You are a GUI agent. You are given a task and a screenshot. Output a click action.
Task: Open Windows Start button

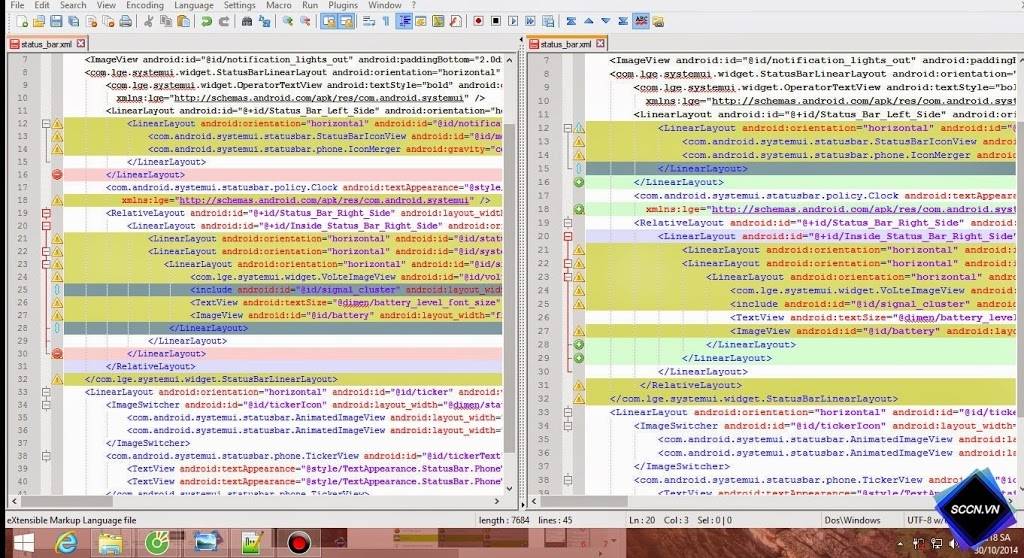(24, 543)
